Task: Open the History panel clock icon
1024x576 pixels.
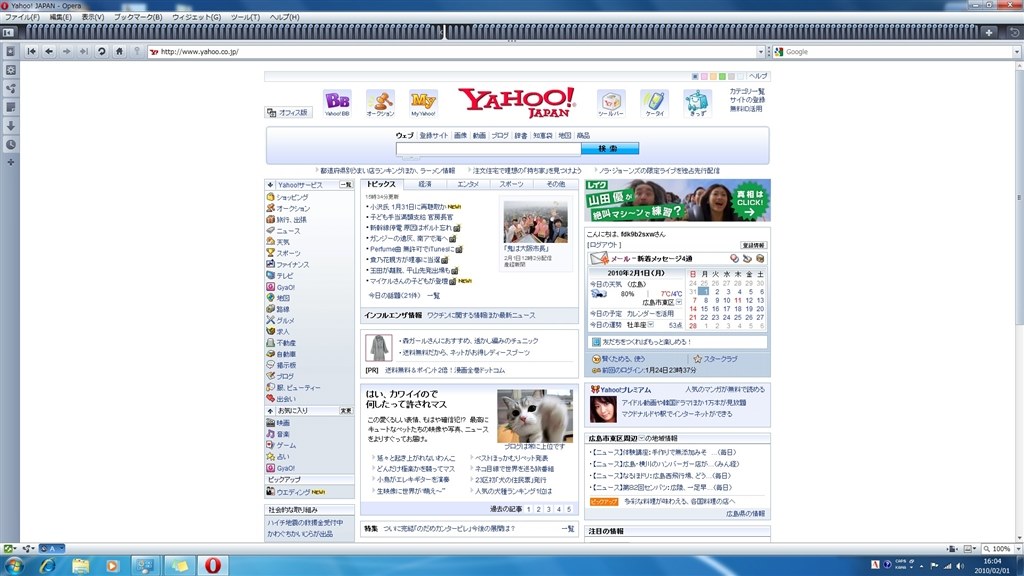Action: pyautogui.click(x=10, y=145)
